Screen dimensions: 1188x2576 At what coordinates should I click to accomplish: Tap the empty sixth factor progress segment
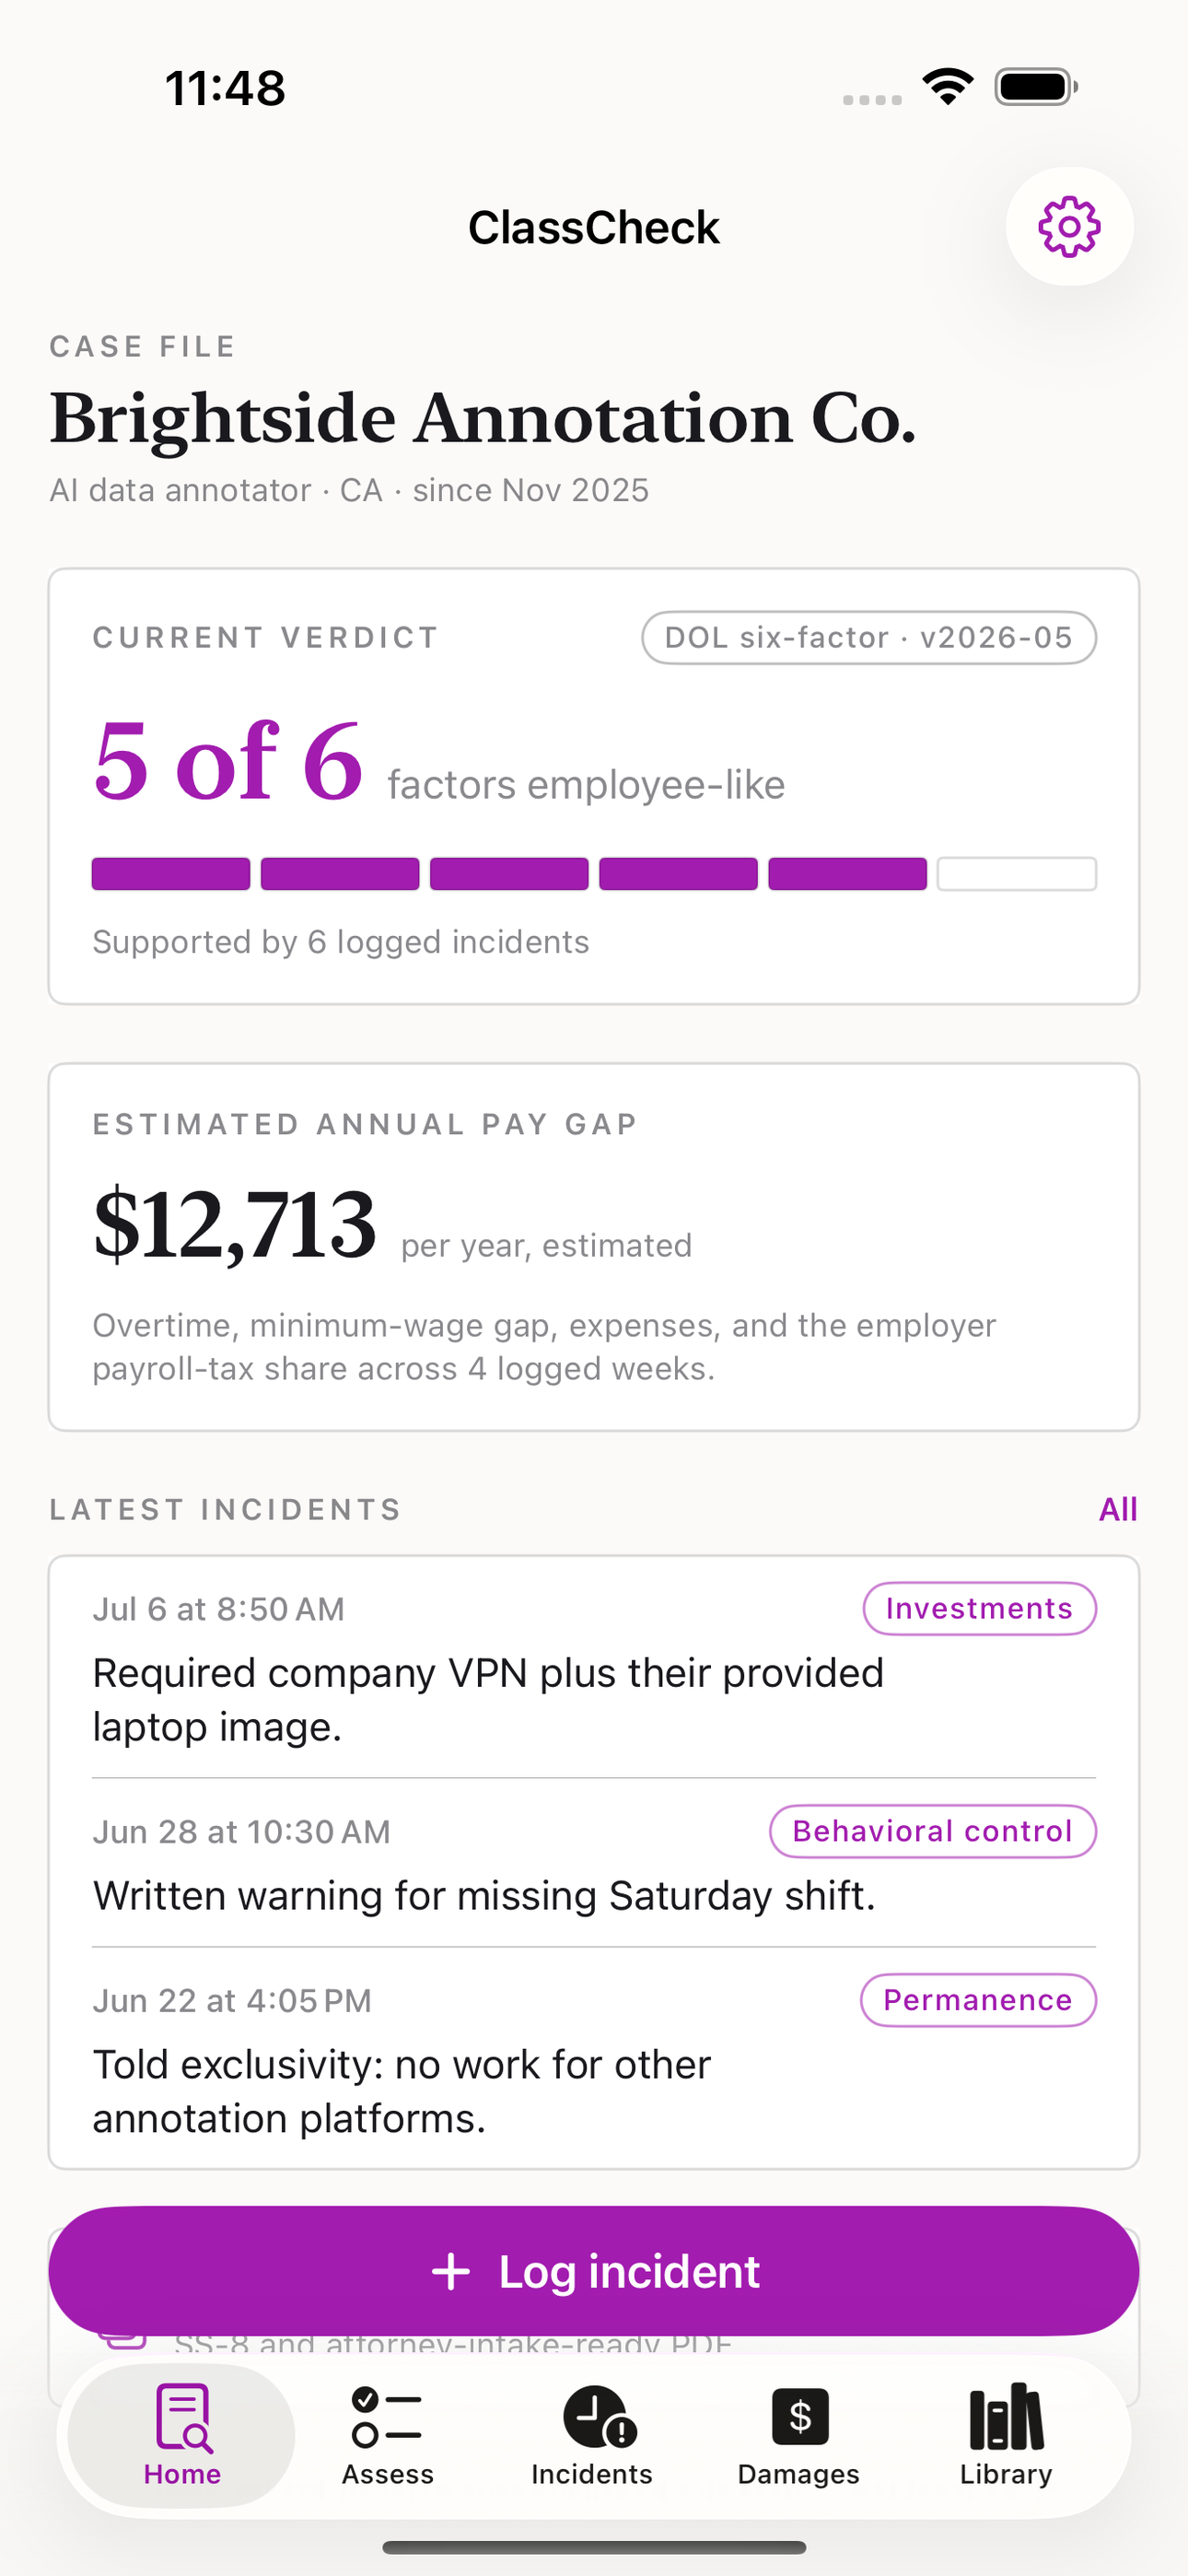pos(1017,874)
